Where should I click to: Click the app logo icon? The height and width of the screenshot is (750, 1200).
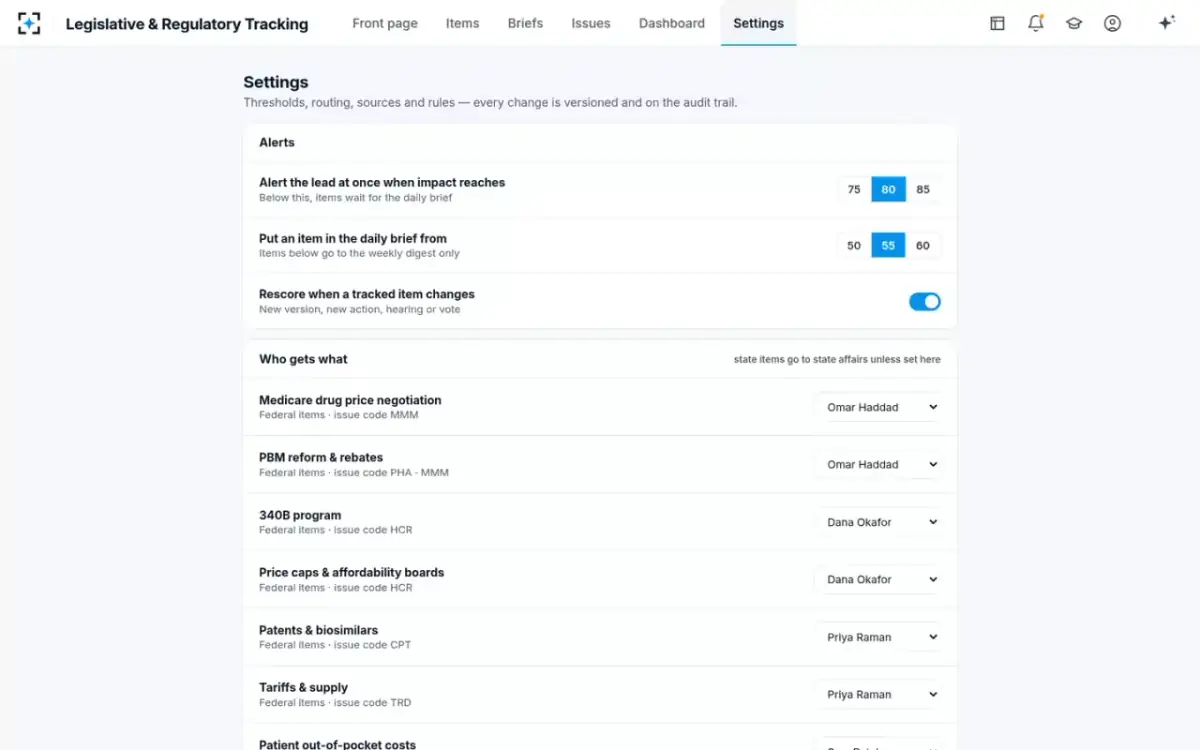(29, 23)
